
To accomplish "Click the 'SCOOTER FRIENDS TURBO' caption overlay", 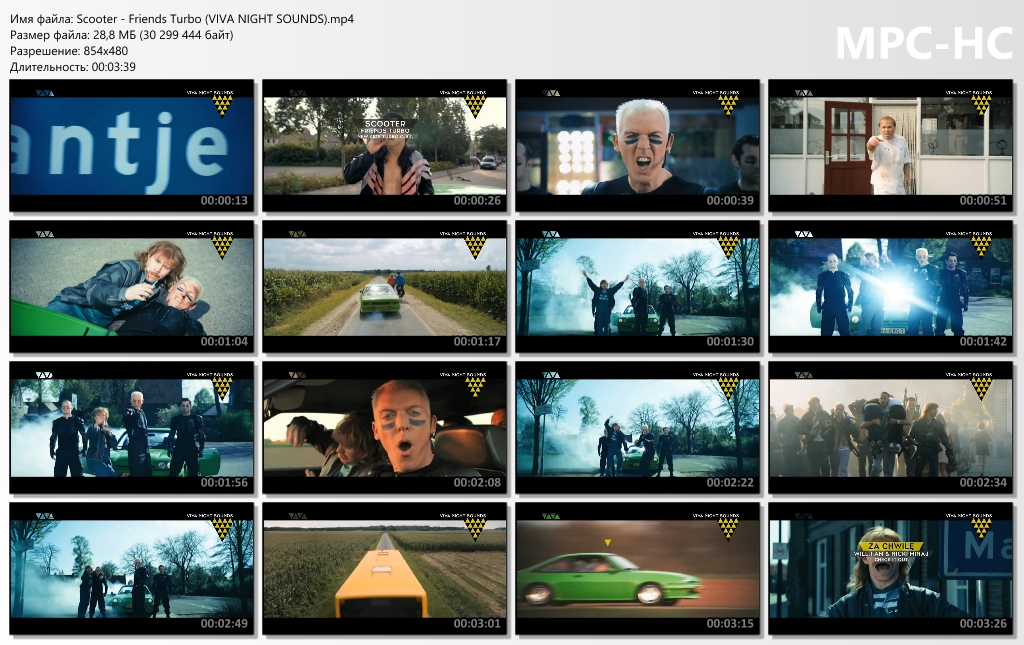I will tap(385, 127).
